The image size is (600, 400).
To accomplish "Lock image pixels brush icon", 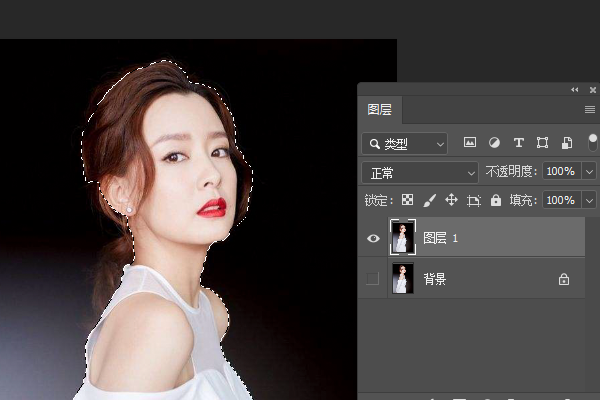I will (x=429, y=200).
